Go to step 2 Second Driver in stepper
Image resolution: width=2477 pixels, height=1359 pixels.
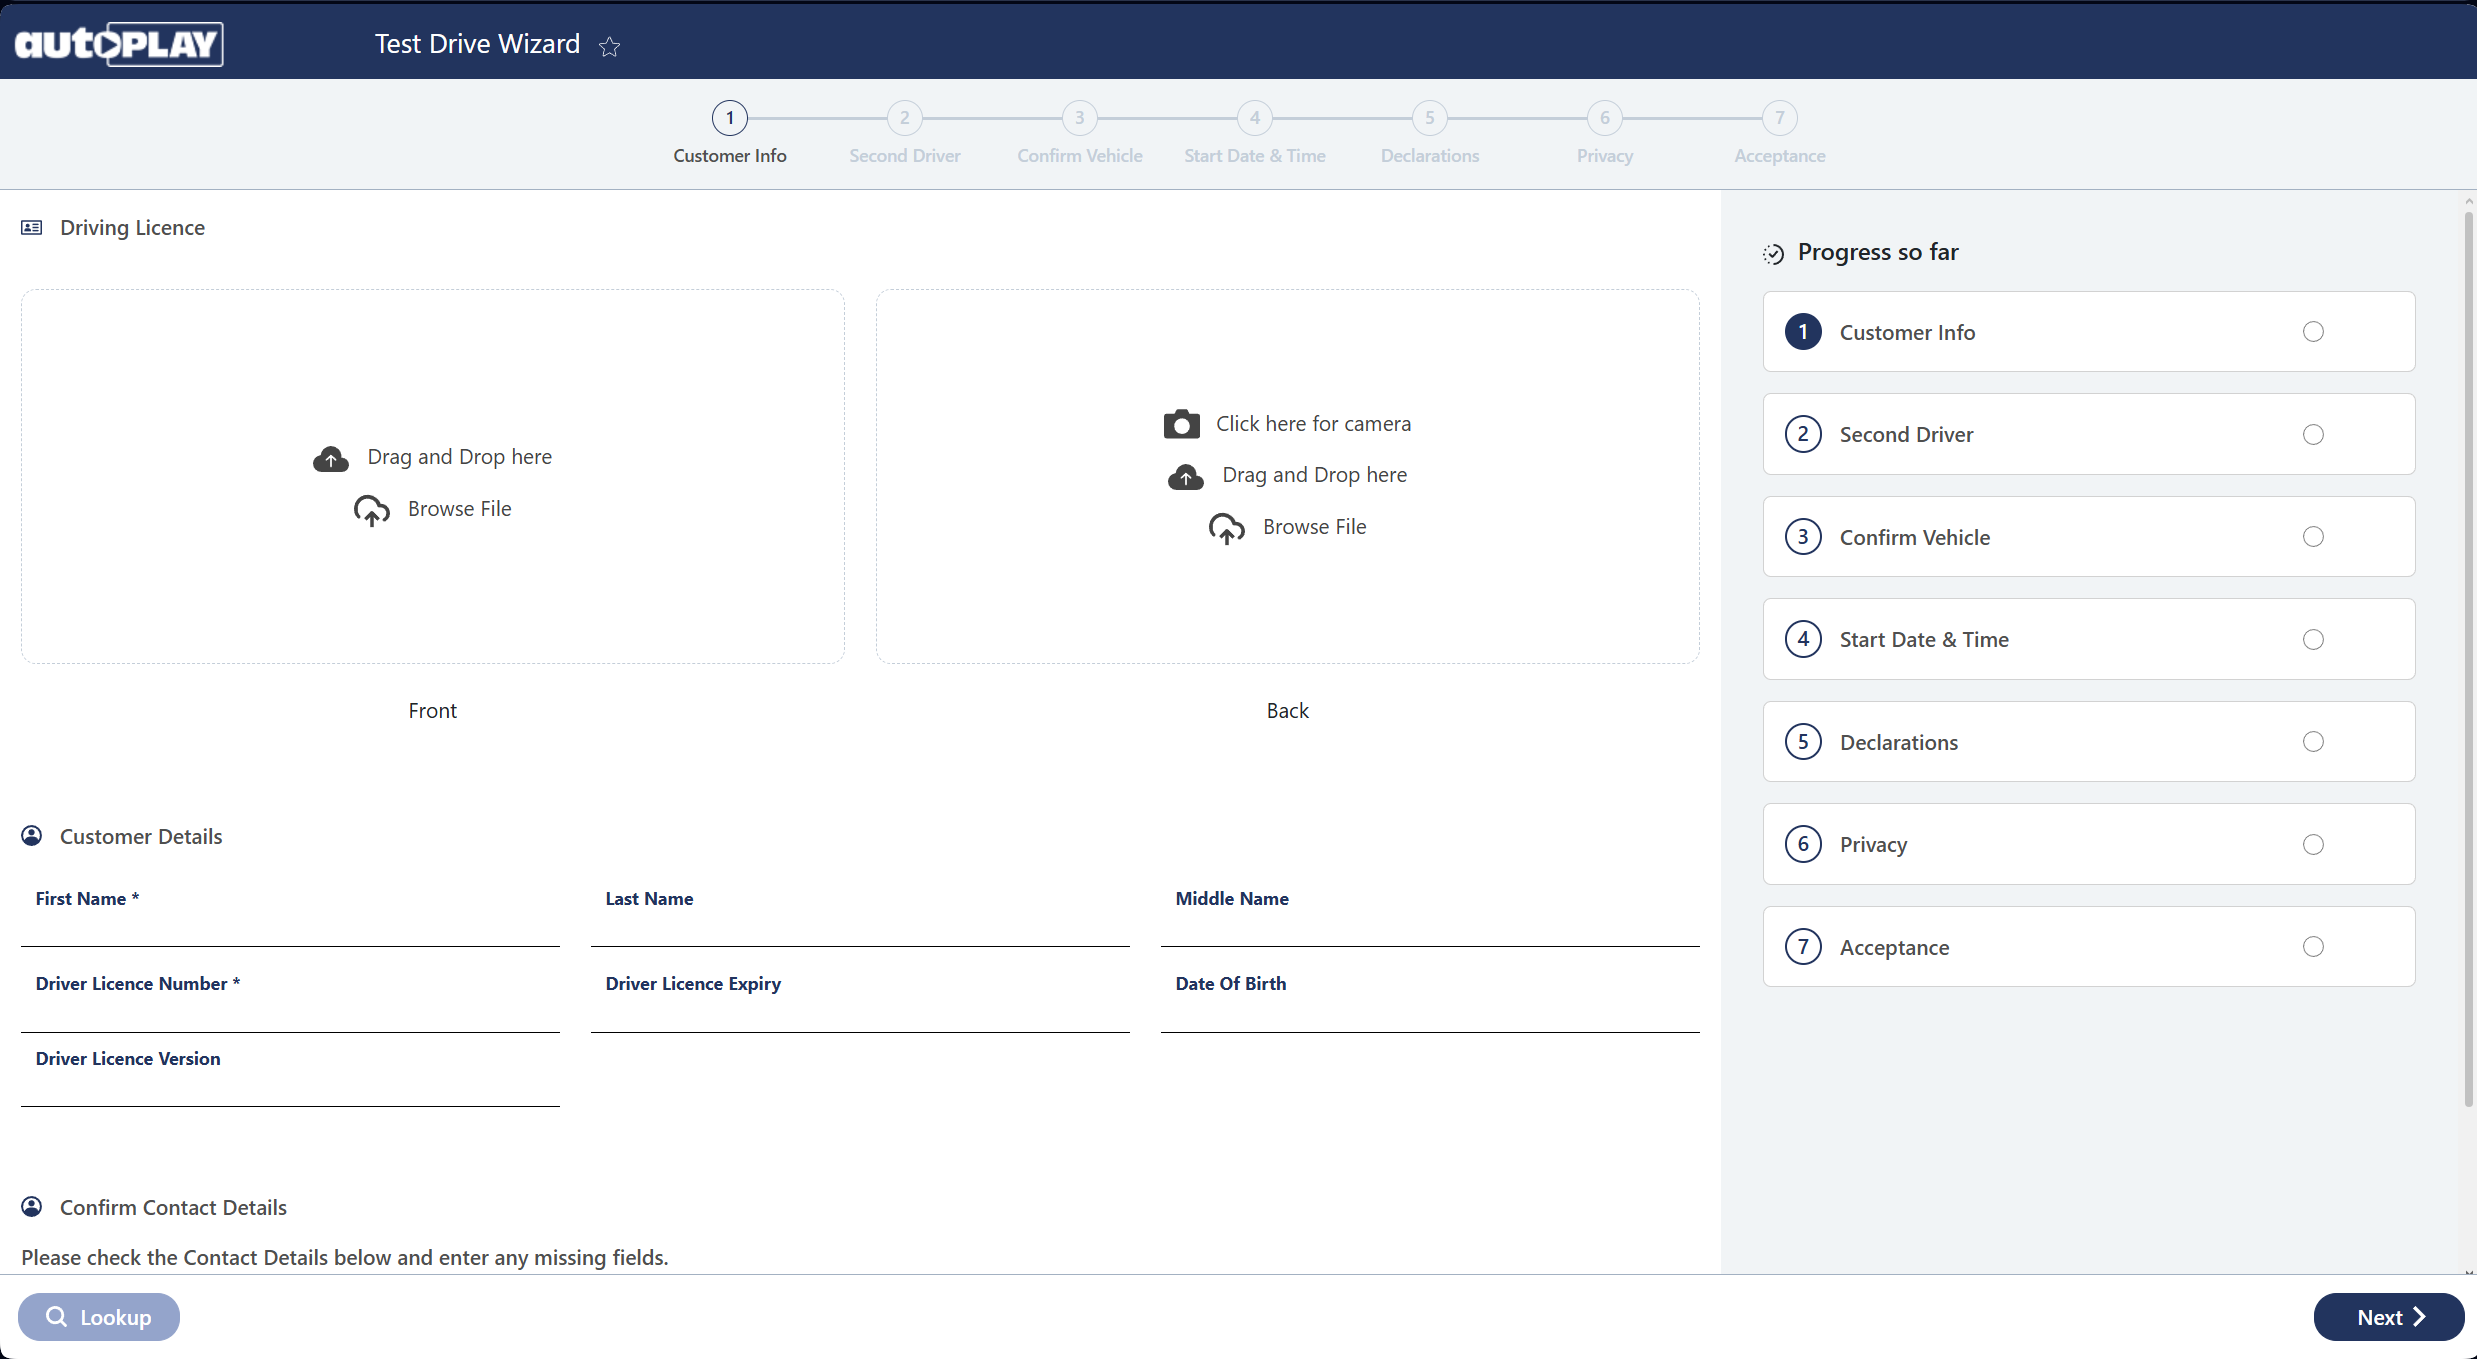[904, 118]
